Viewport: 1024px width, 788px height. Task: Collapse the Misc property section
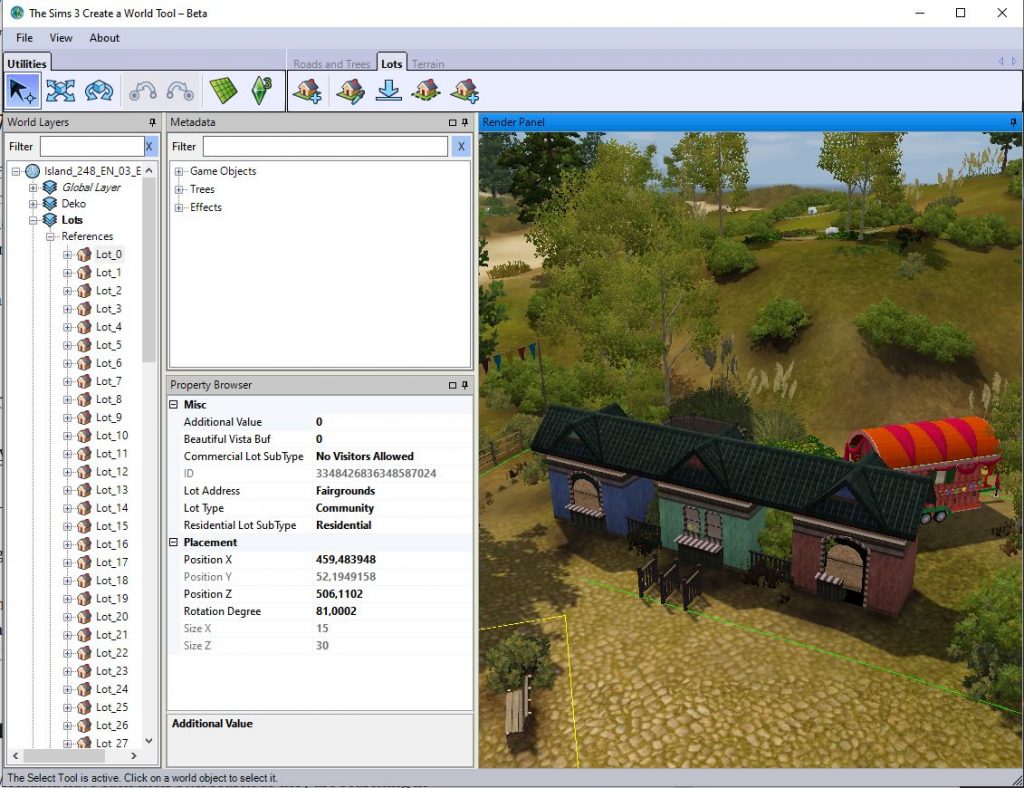174,405
